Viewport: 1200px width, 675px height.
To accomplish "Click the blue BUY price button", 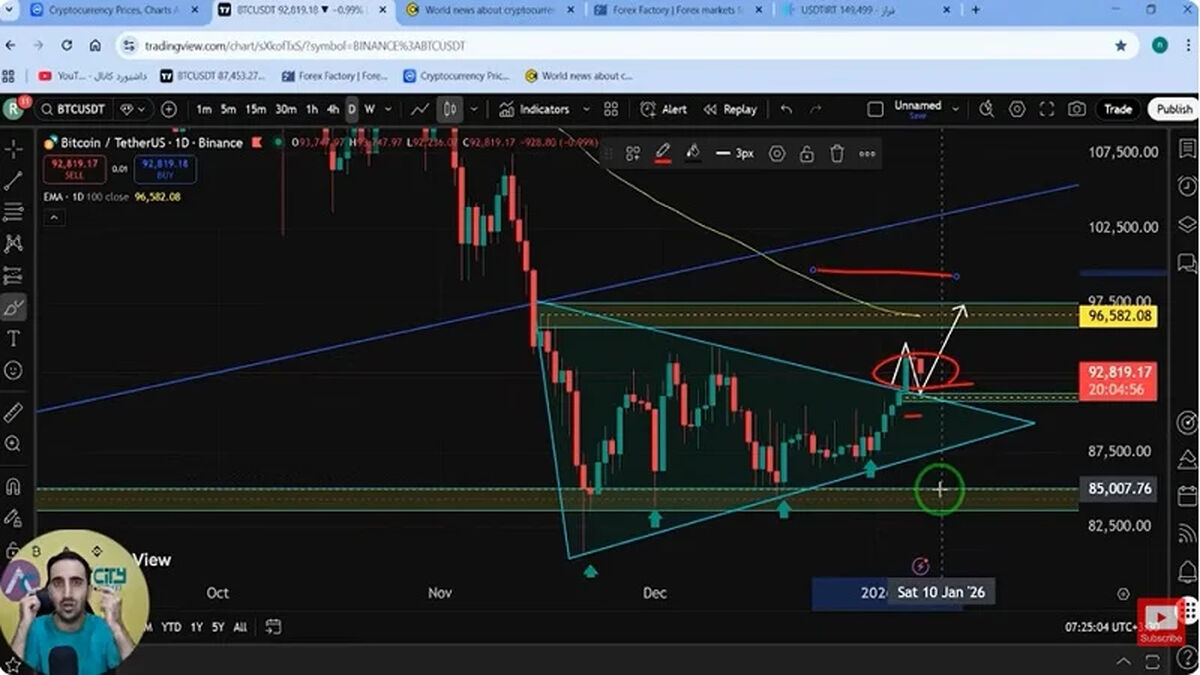I will (x=165, y=169).
